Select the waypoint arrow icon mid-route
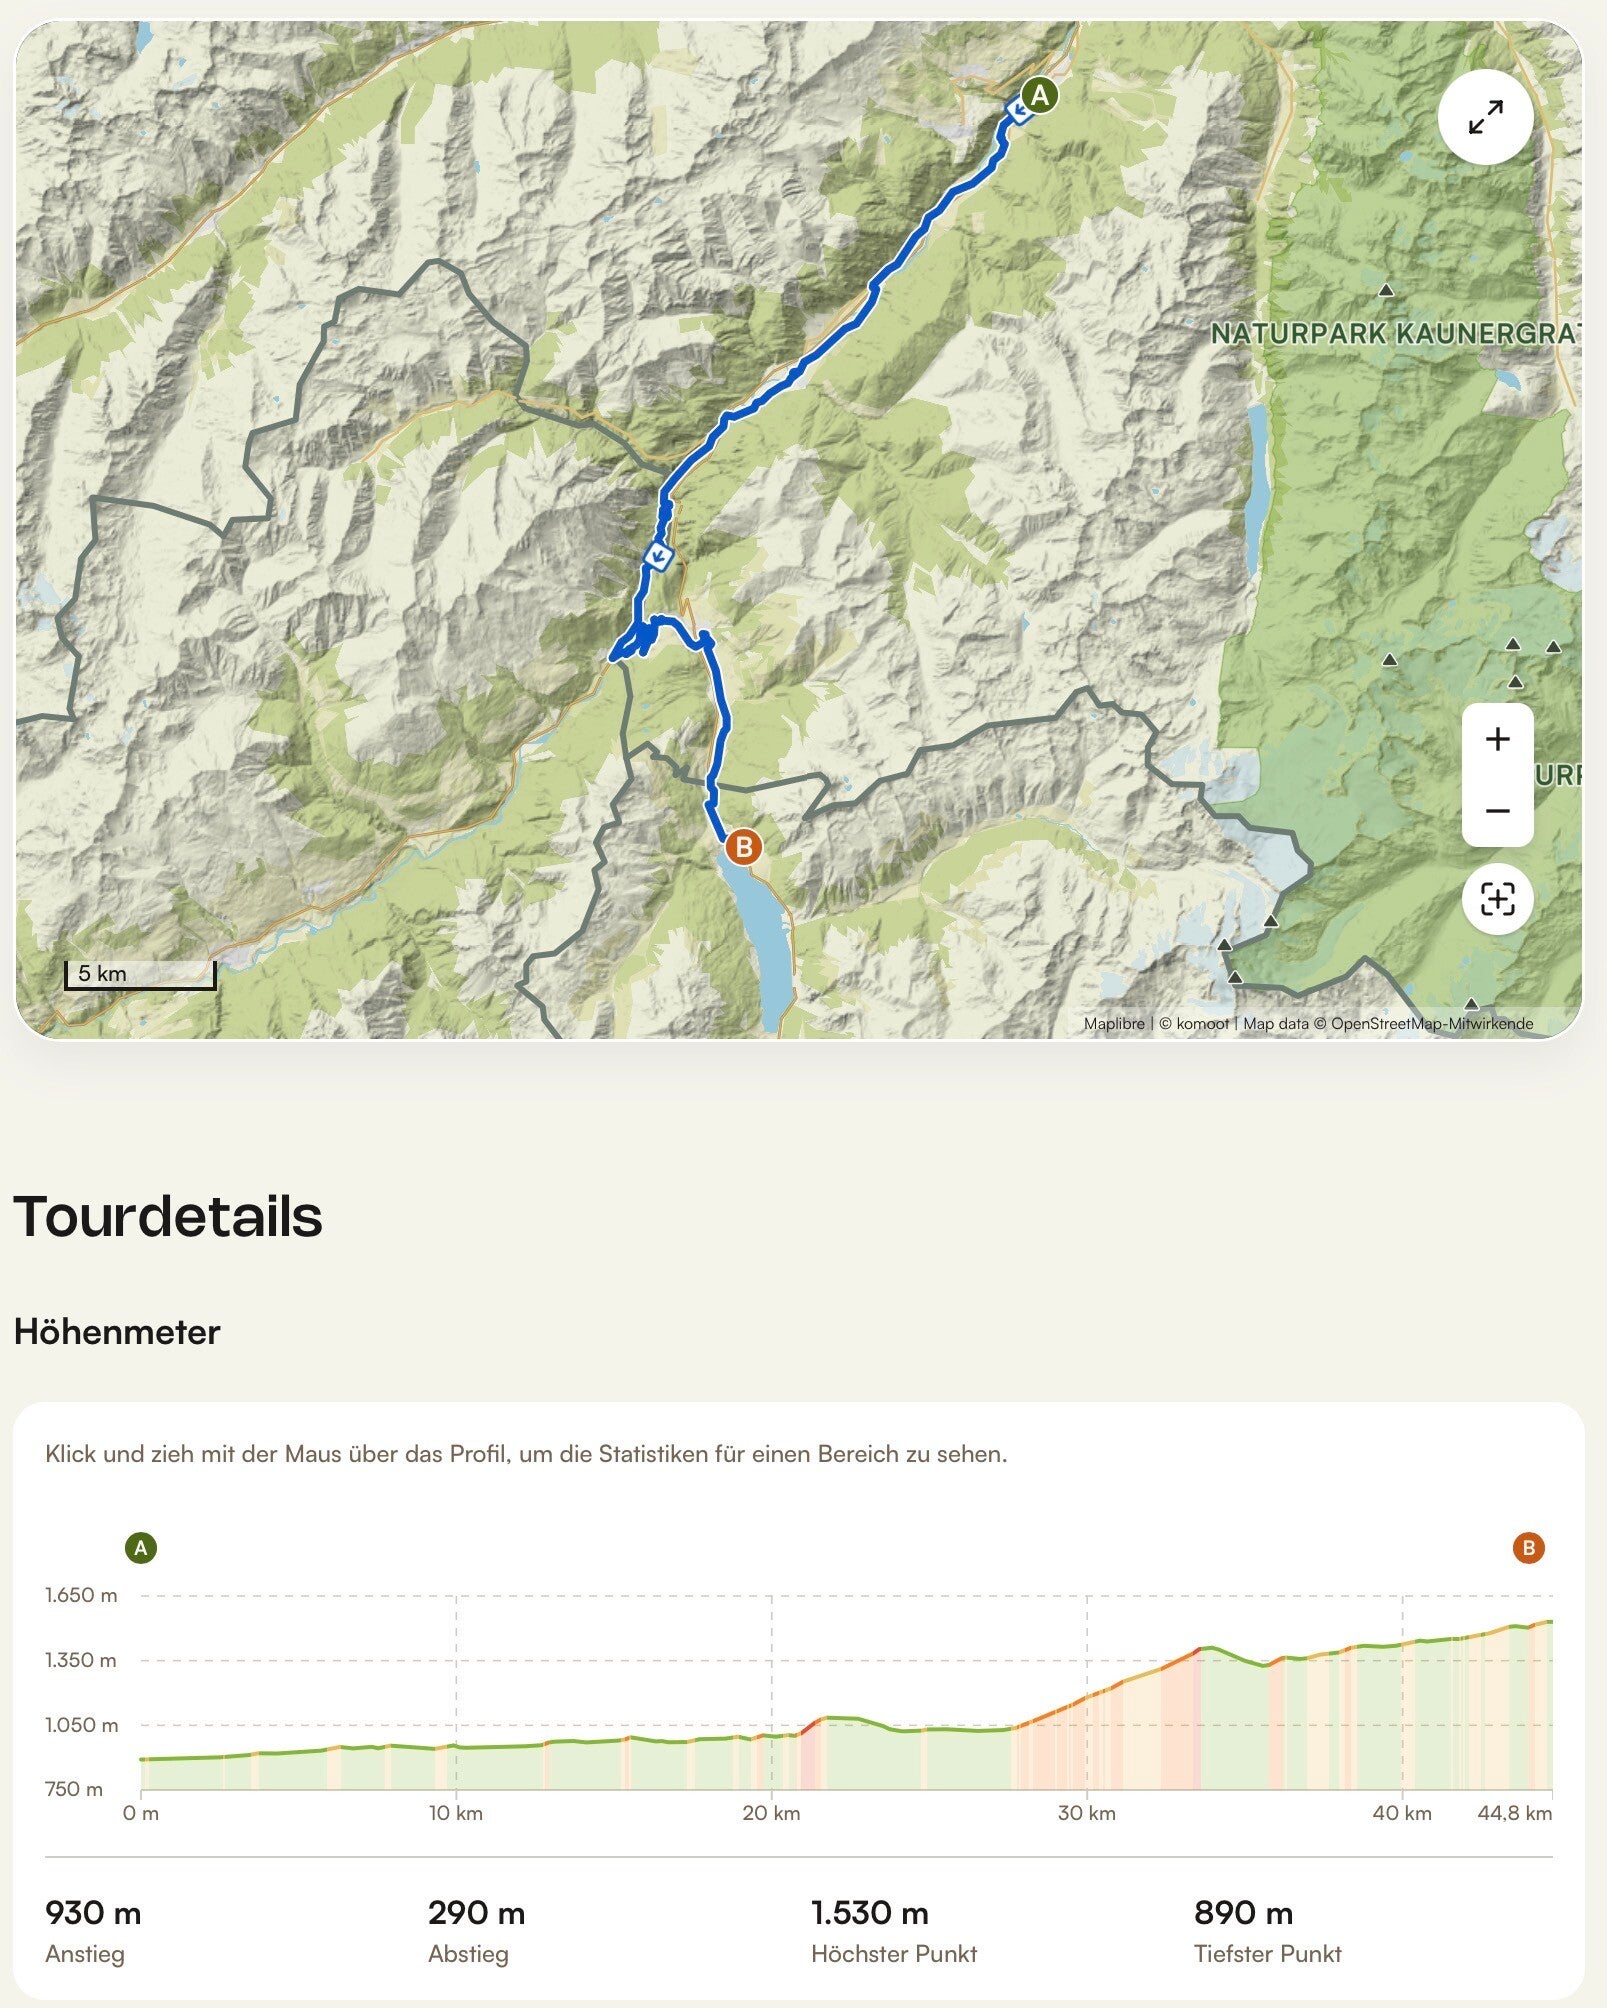 click(x=659, y=556)
